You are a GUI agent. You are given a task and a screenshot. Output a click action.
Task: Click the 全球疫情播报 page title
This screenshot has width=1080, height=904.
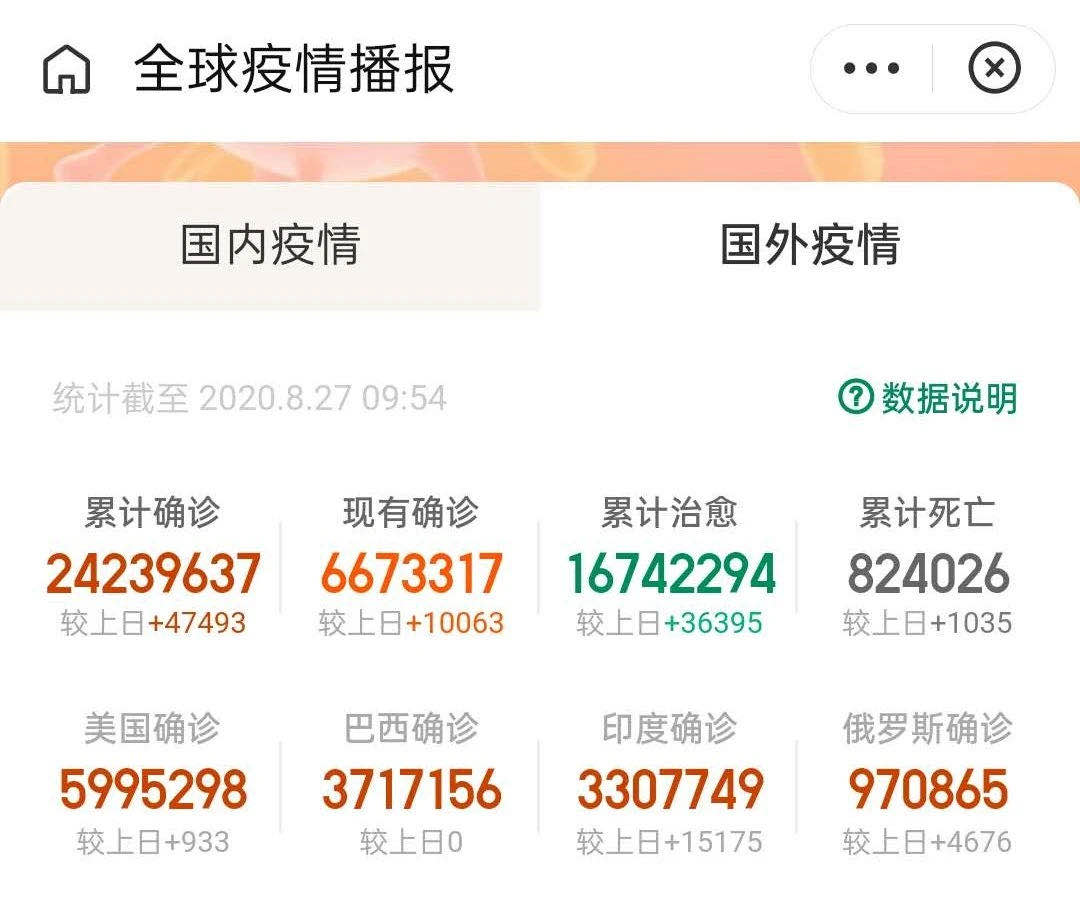[294, 70]
